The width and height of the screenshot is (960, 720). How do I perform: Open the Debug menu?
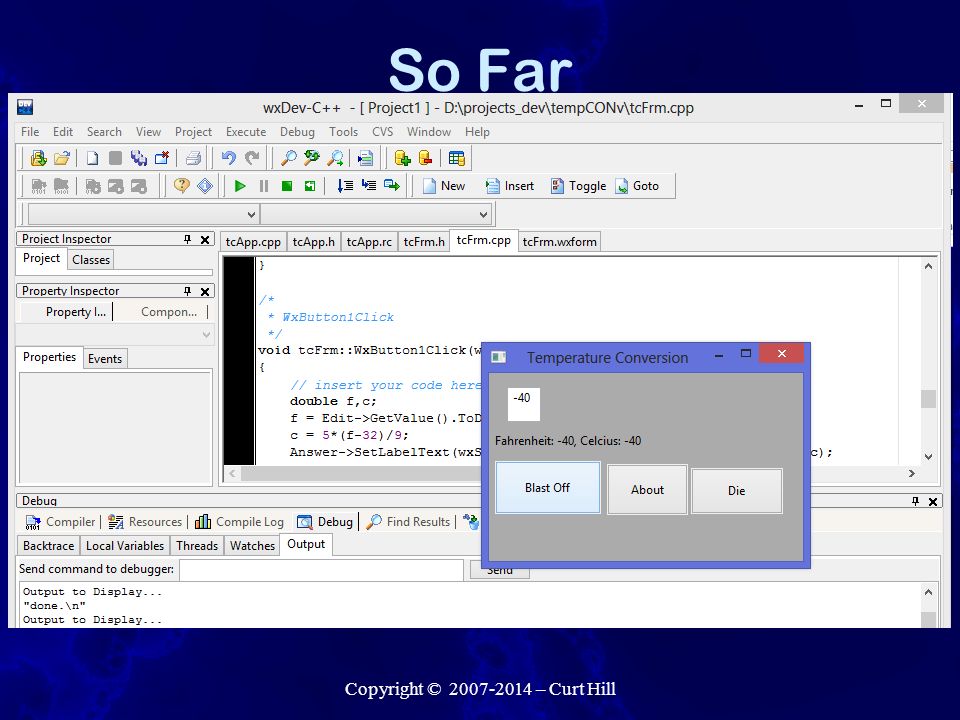[297, 132]
